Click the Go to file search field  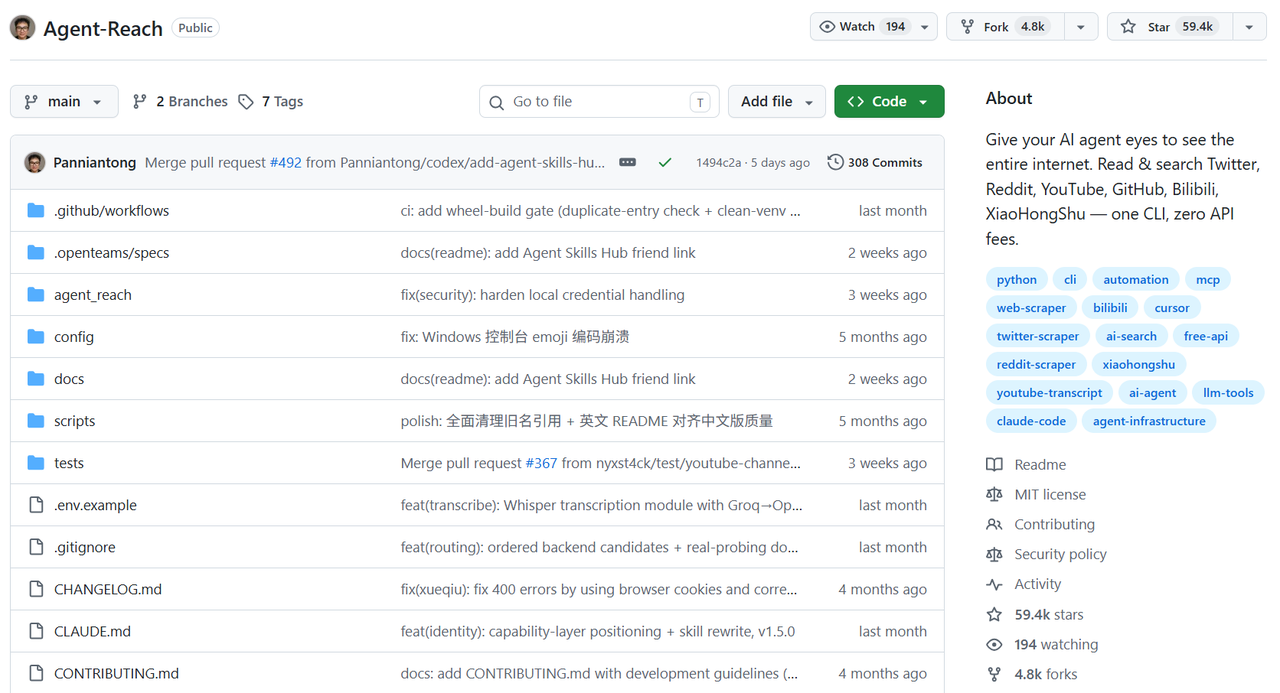click(x=599, y=101)
